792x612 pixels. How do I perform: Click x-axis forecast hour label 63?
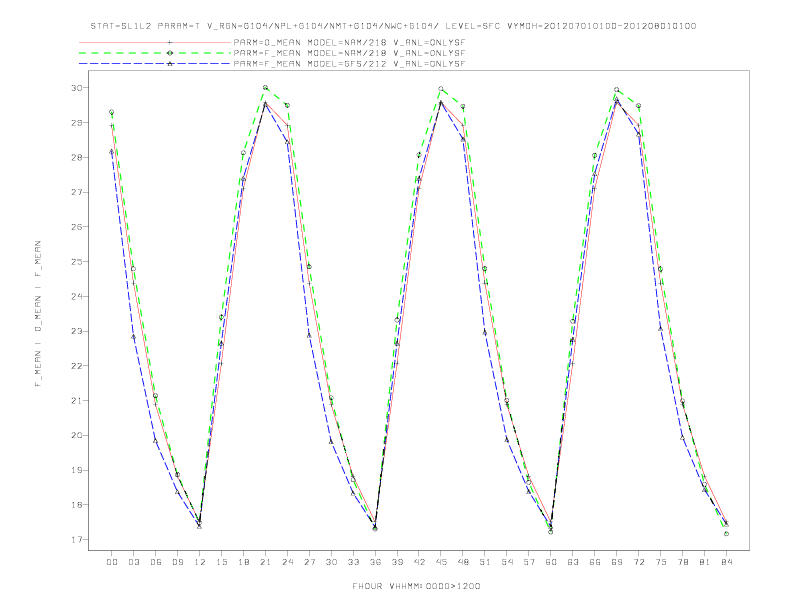[x=573, y=562]
